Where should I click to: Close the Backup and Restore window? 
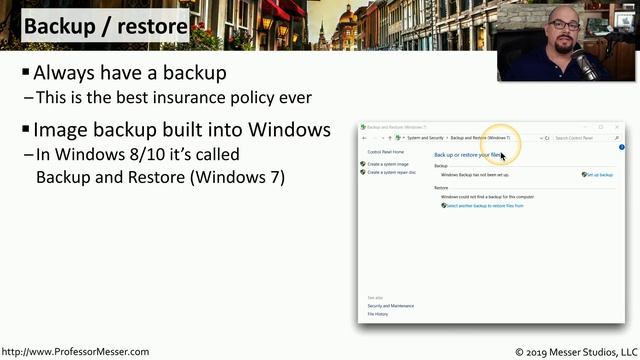(617, 127)
